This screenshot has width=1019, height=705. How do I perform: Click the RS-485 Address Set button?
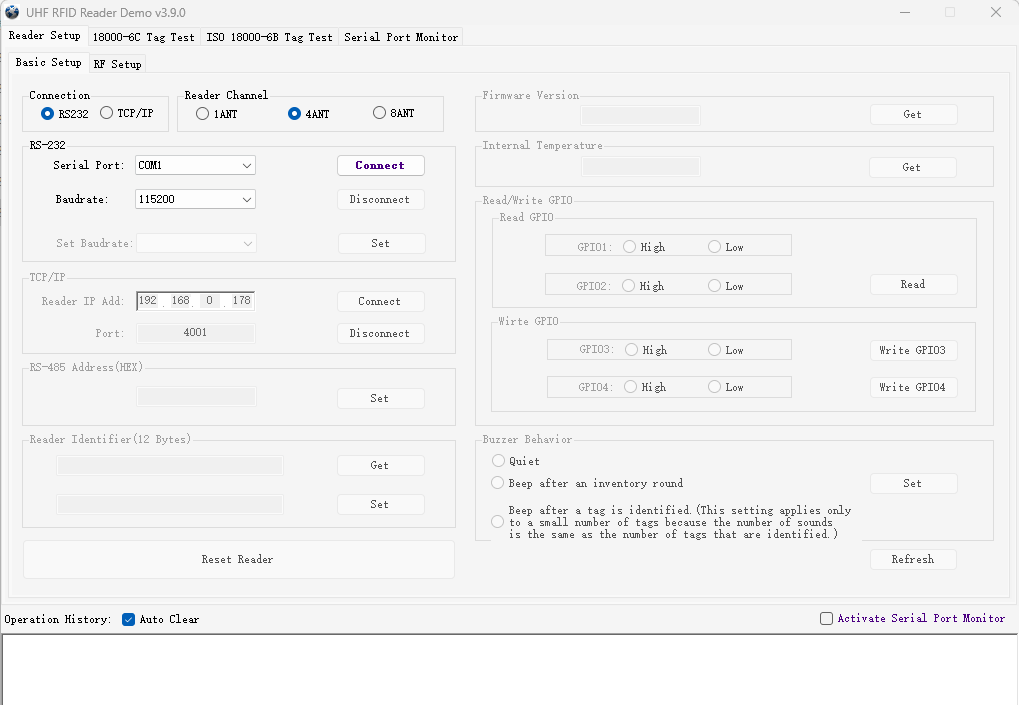(381, 398)
